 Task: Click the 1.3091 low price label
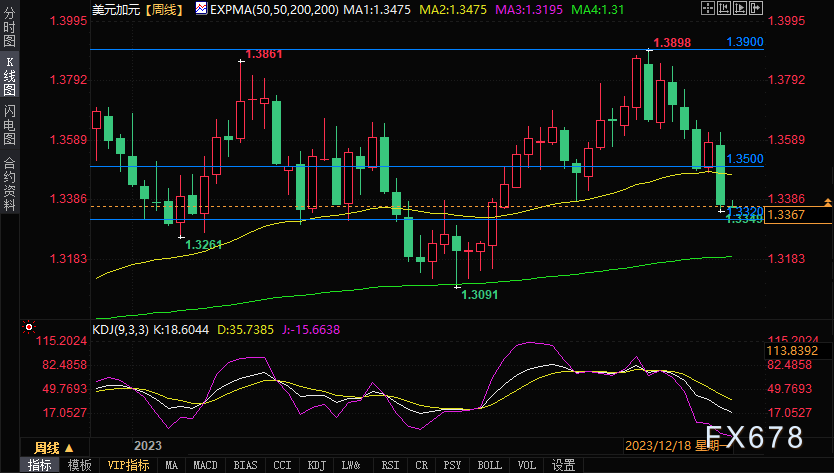click(x=479, y=295)
